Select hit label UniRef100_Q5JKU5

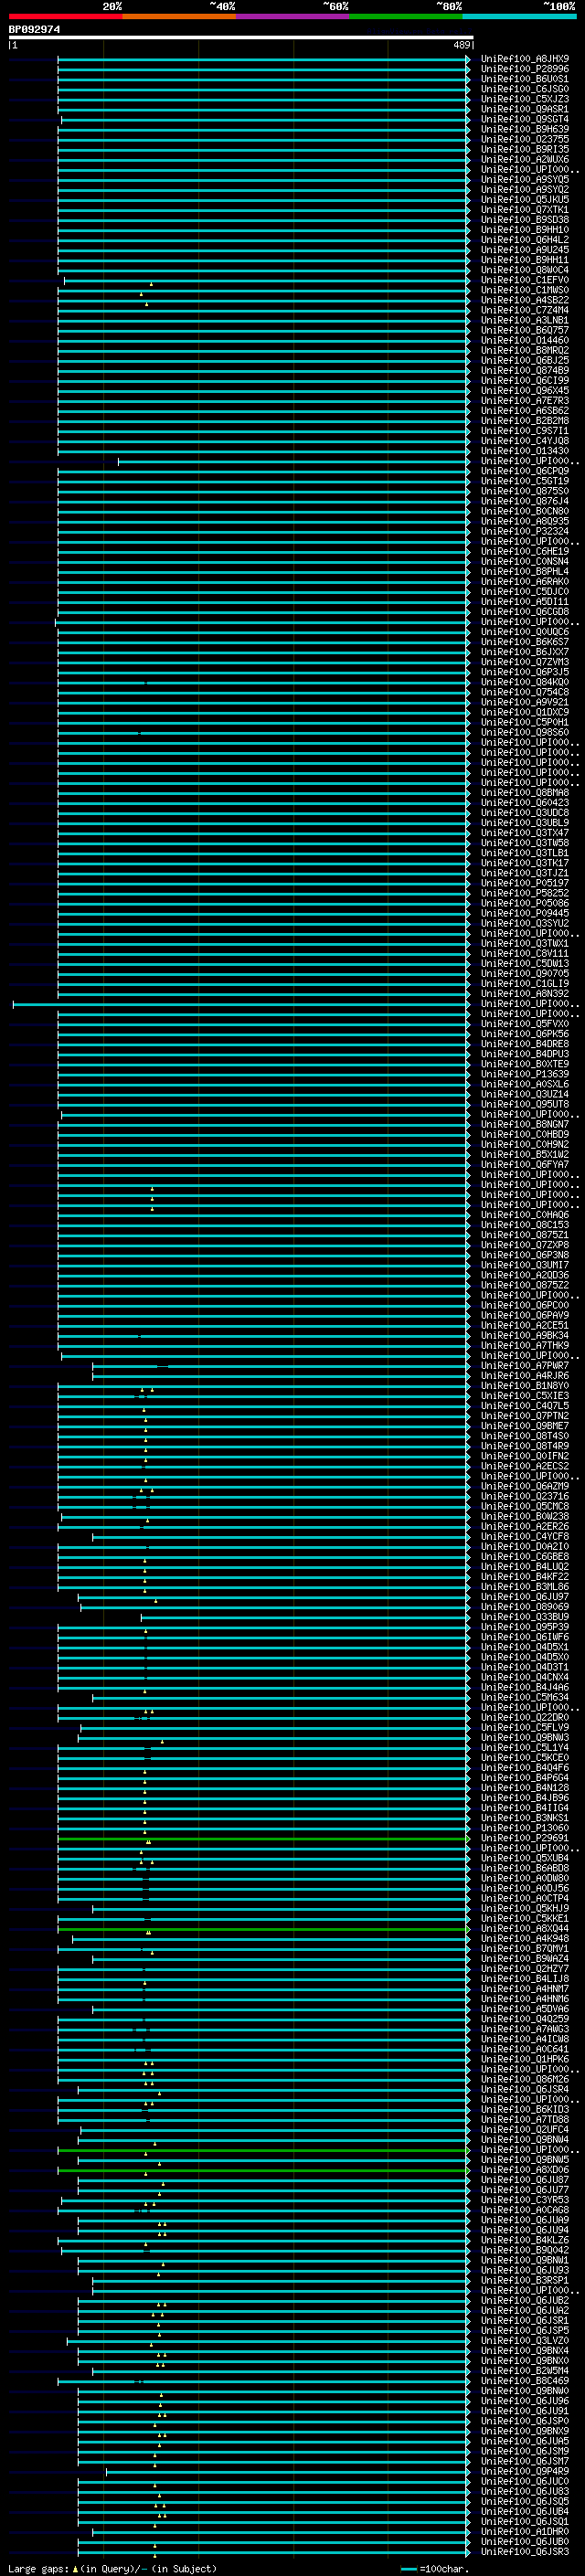[525, 200]
